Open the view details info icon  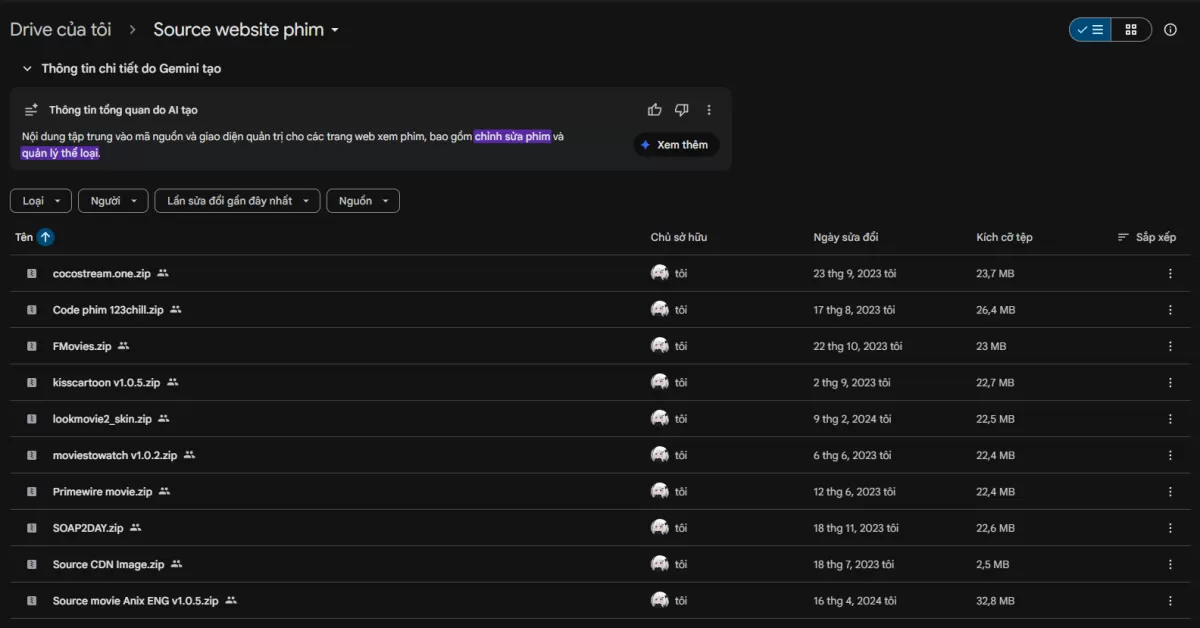pos(1170,30)
